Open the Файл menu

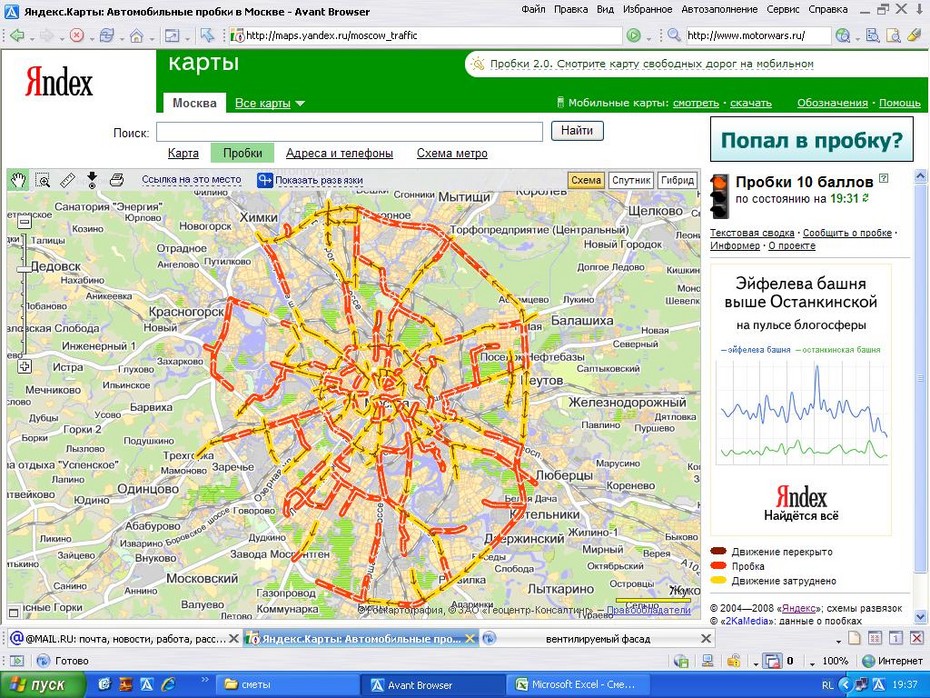click(533, 9)
